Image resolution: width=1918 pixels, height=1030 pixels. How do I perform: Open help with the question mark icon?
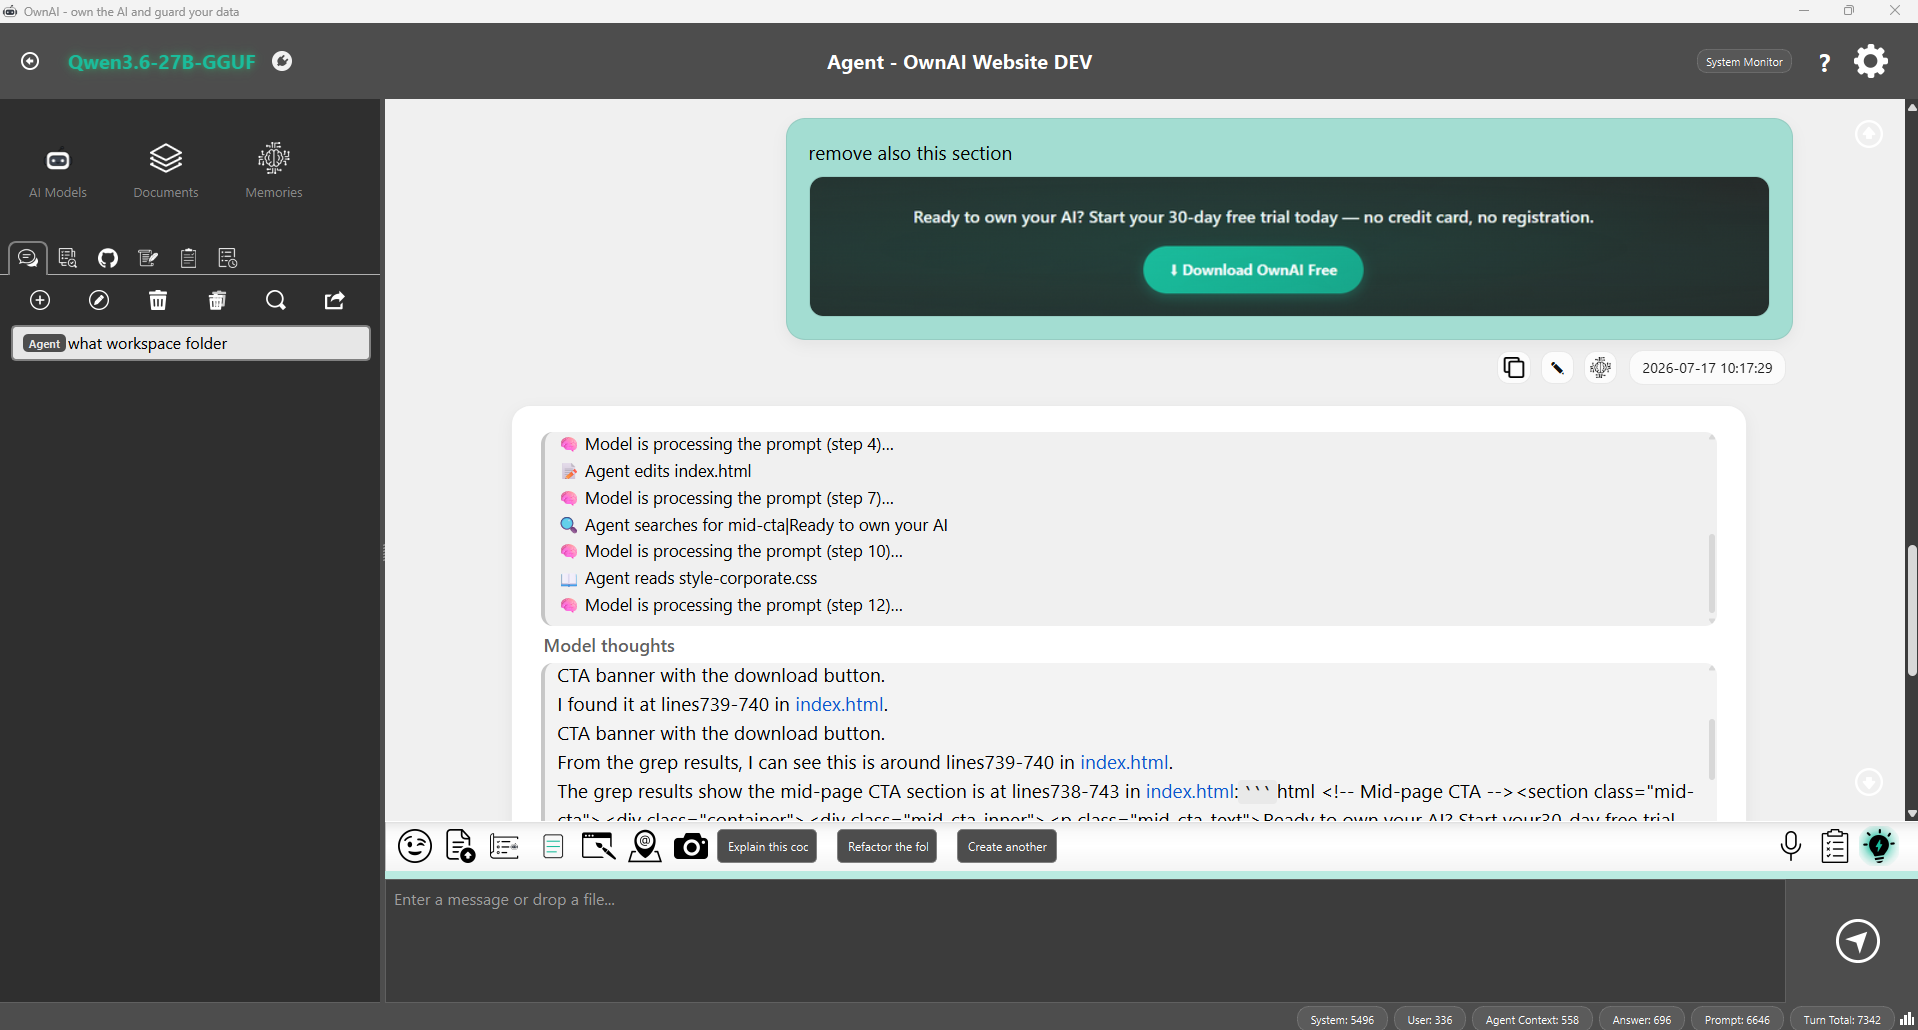coord(1825,62)
